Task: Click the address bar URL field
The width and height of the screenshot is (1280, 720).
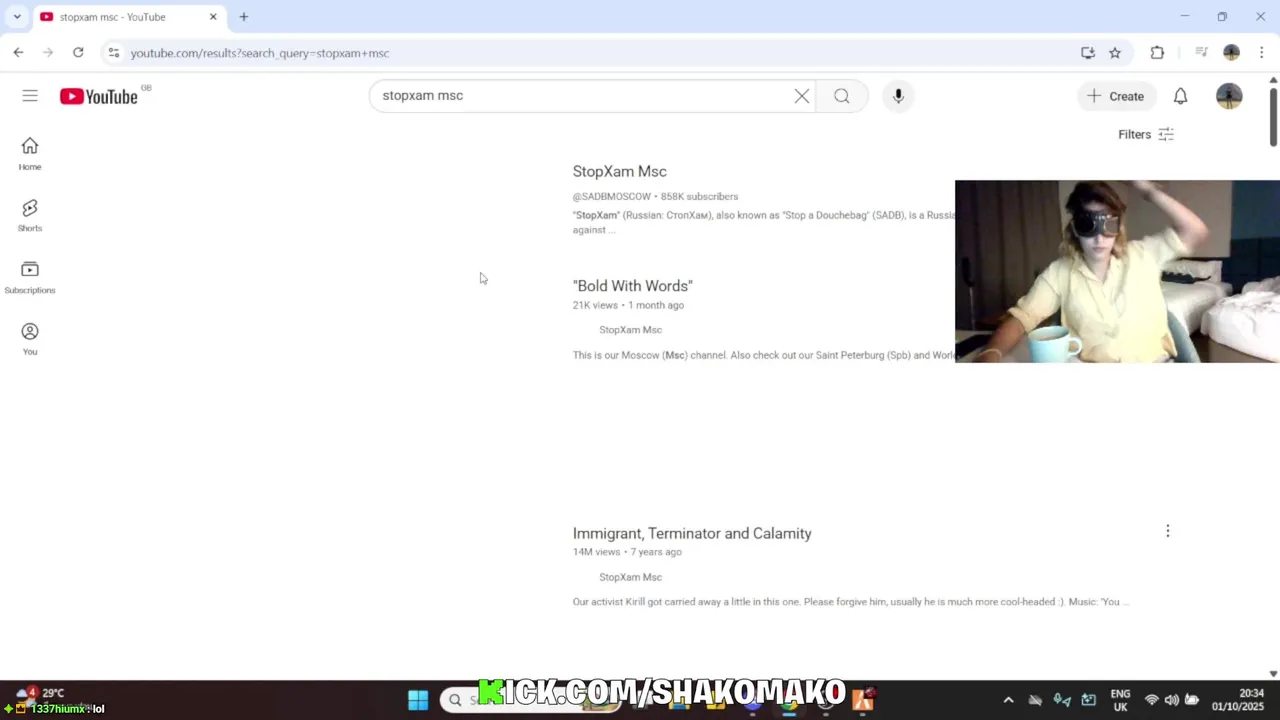Action: click(x=600, y=53)
